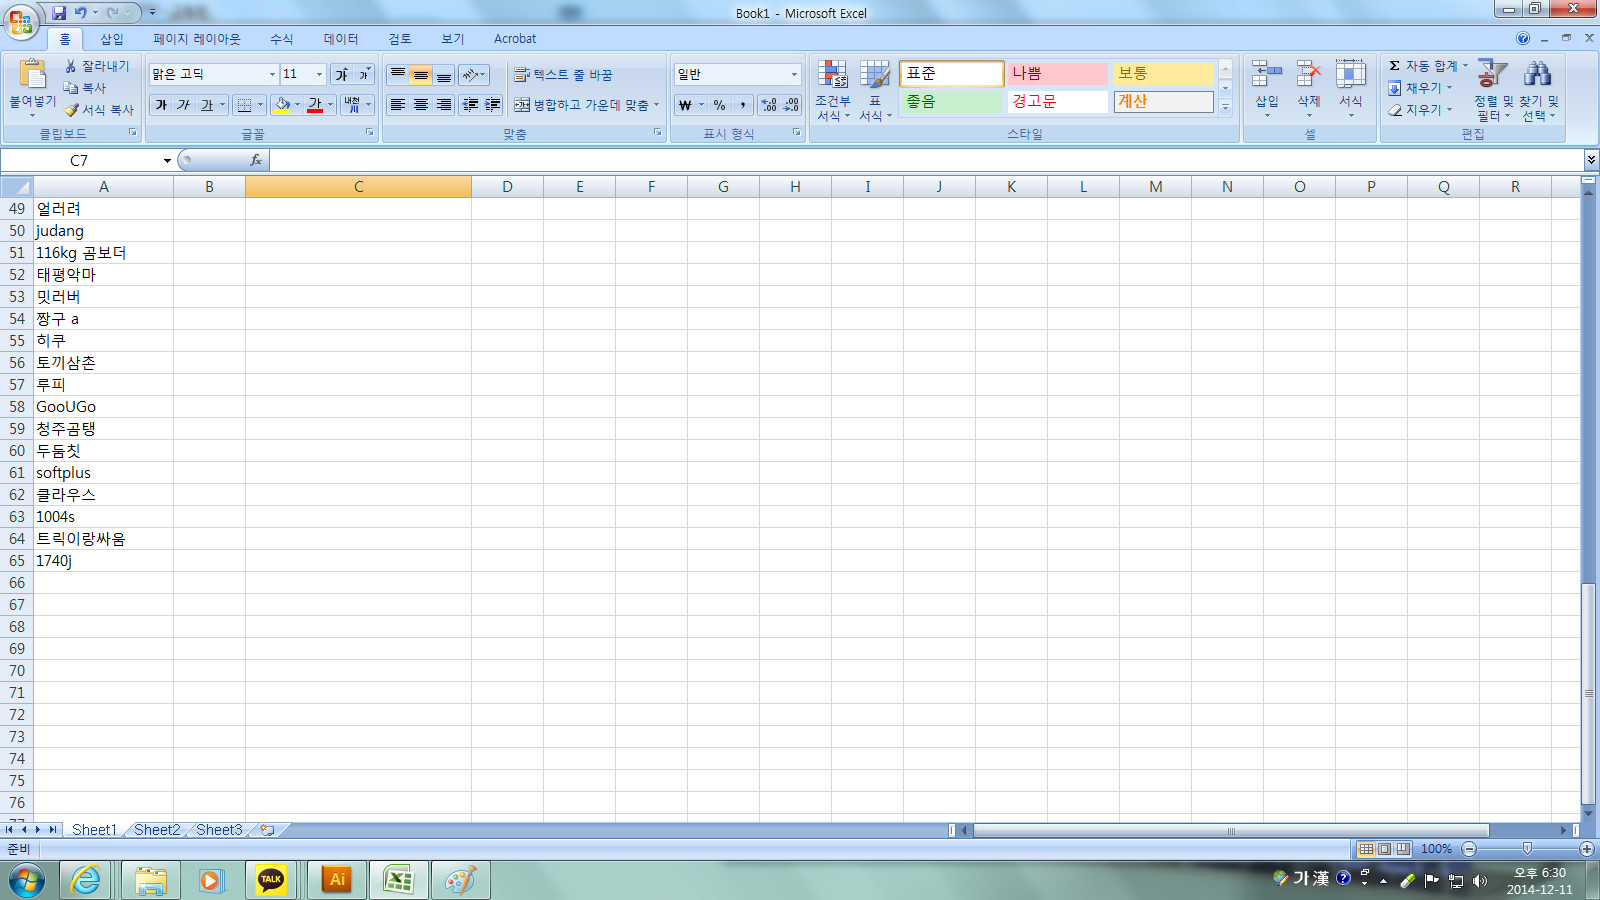This screenshot has width=1600, height=900.
Task: Toggle middle vertical alignment
Action: coord(421,75)
